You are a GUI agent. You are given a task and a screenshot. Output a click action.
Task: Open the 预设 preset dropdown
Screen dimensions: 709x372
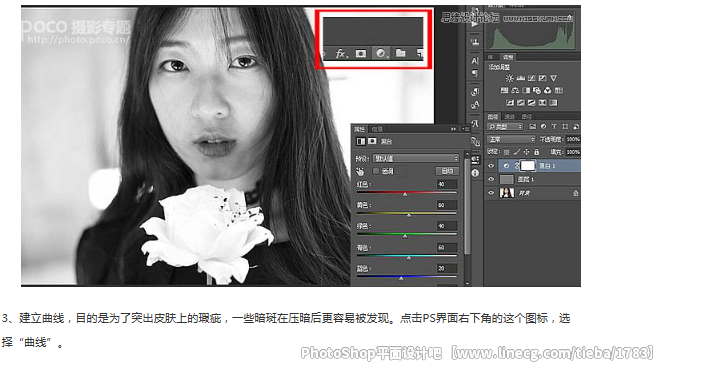click(x=416, y=158)
